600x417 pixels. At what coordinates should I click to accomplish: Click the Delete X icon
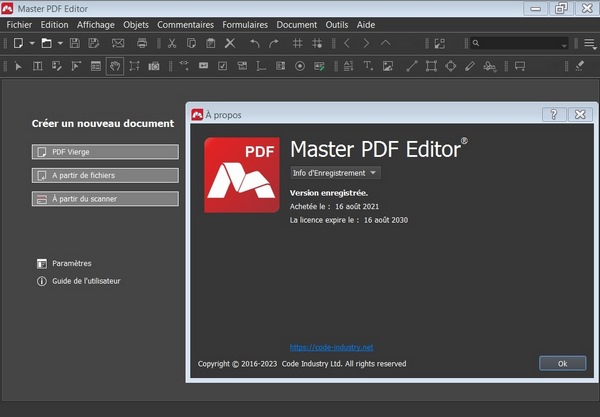230,43
